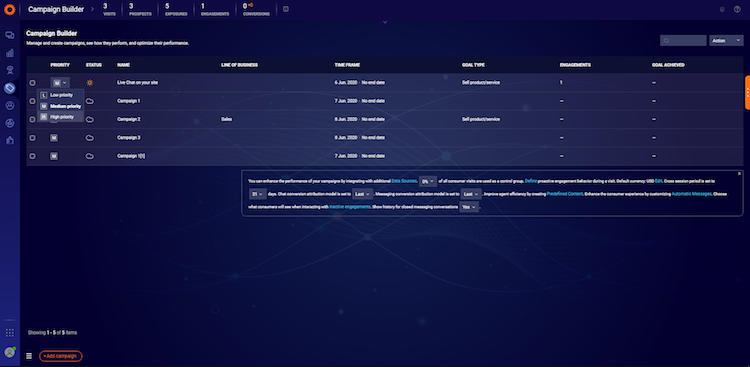The image size is (750, 367).
Task: Open the home icon in the left sidebar
Action: click(10, 141)
